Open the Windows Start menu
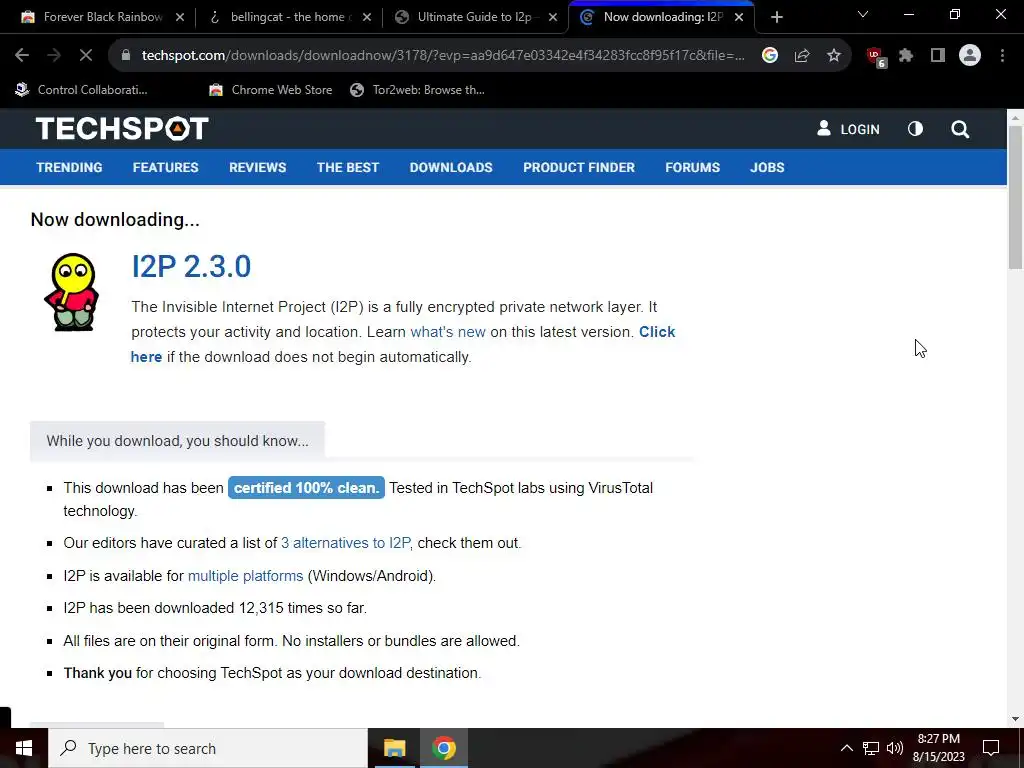Viewport: 1024px width, 768px height. coord(24,748)
